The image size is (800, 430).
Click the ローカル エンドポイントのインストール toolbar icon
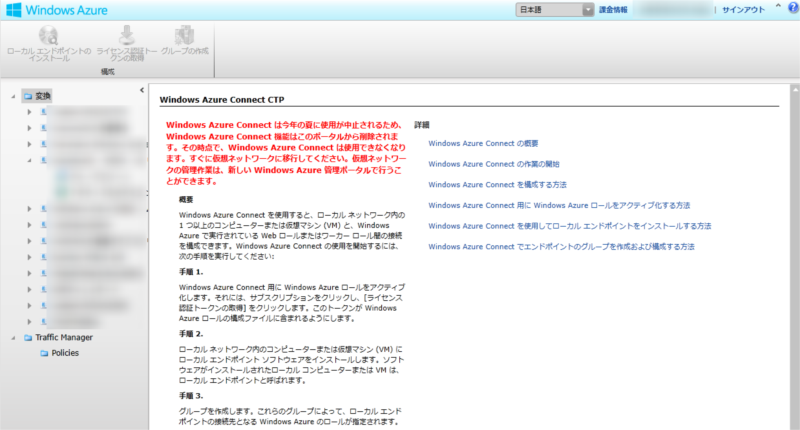pyautogui.click(x=49, y=36)
